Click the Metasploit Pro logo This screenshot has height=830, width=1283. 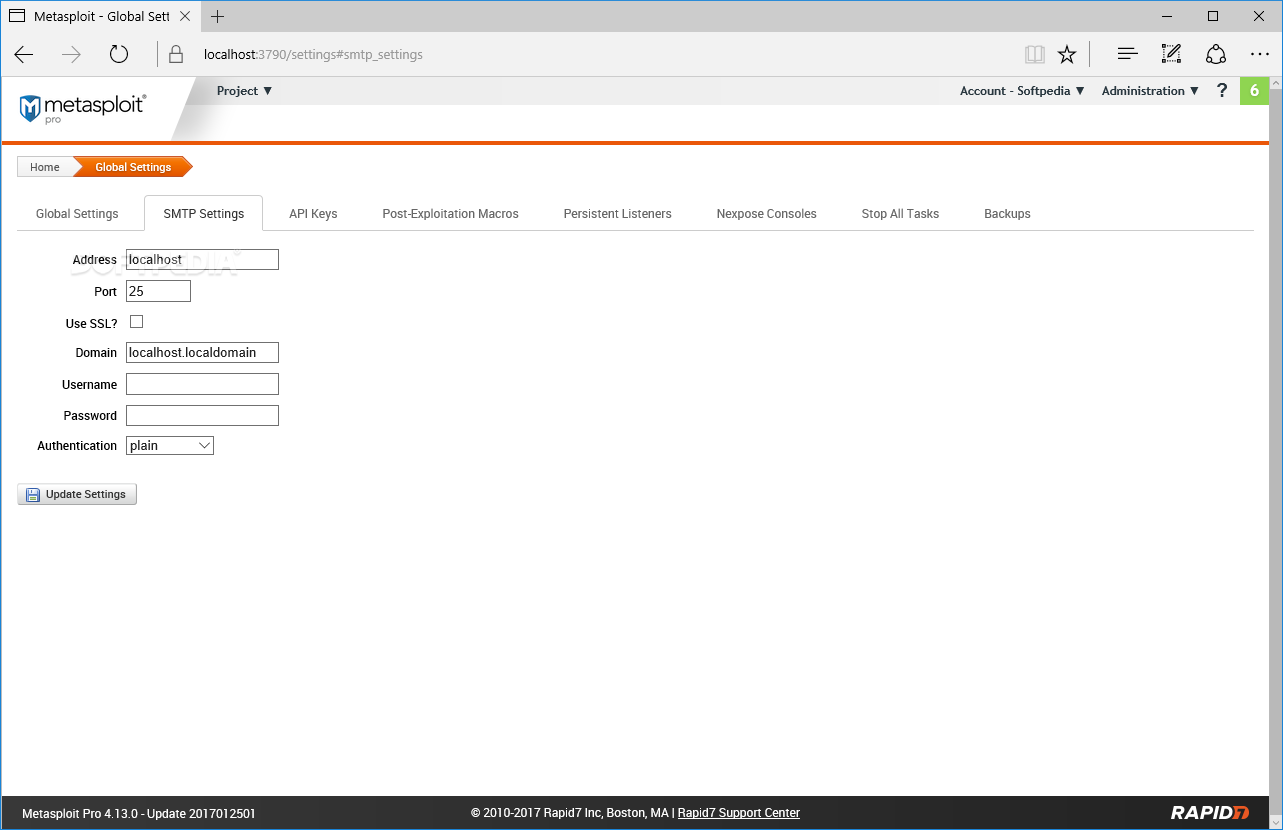[x=83, y=108]
